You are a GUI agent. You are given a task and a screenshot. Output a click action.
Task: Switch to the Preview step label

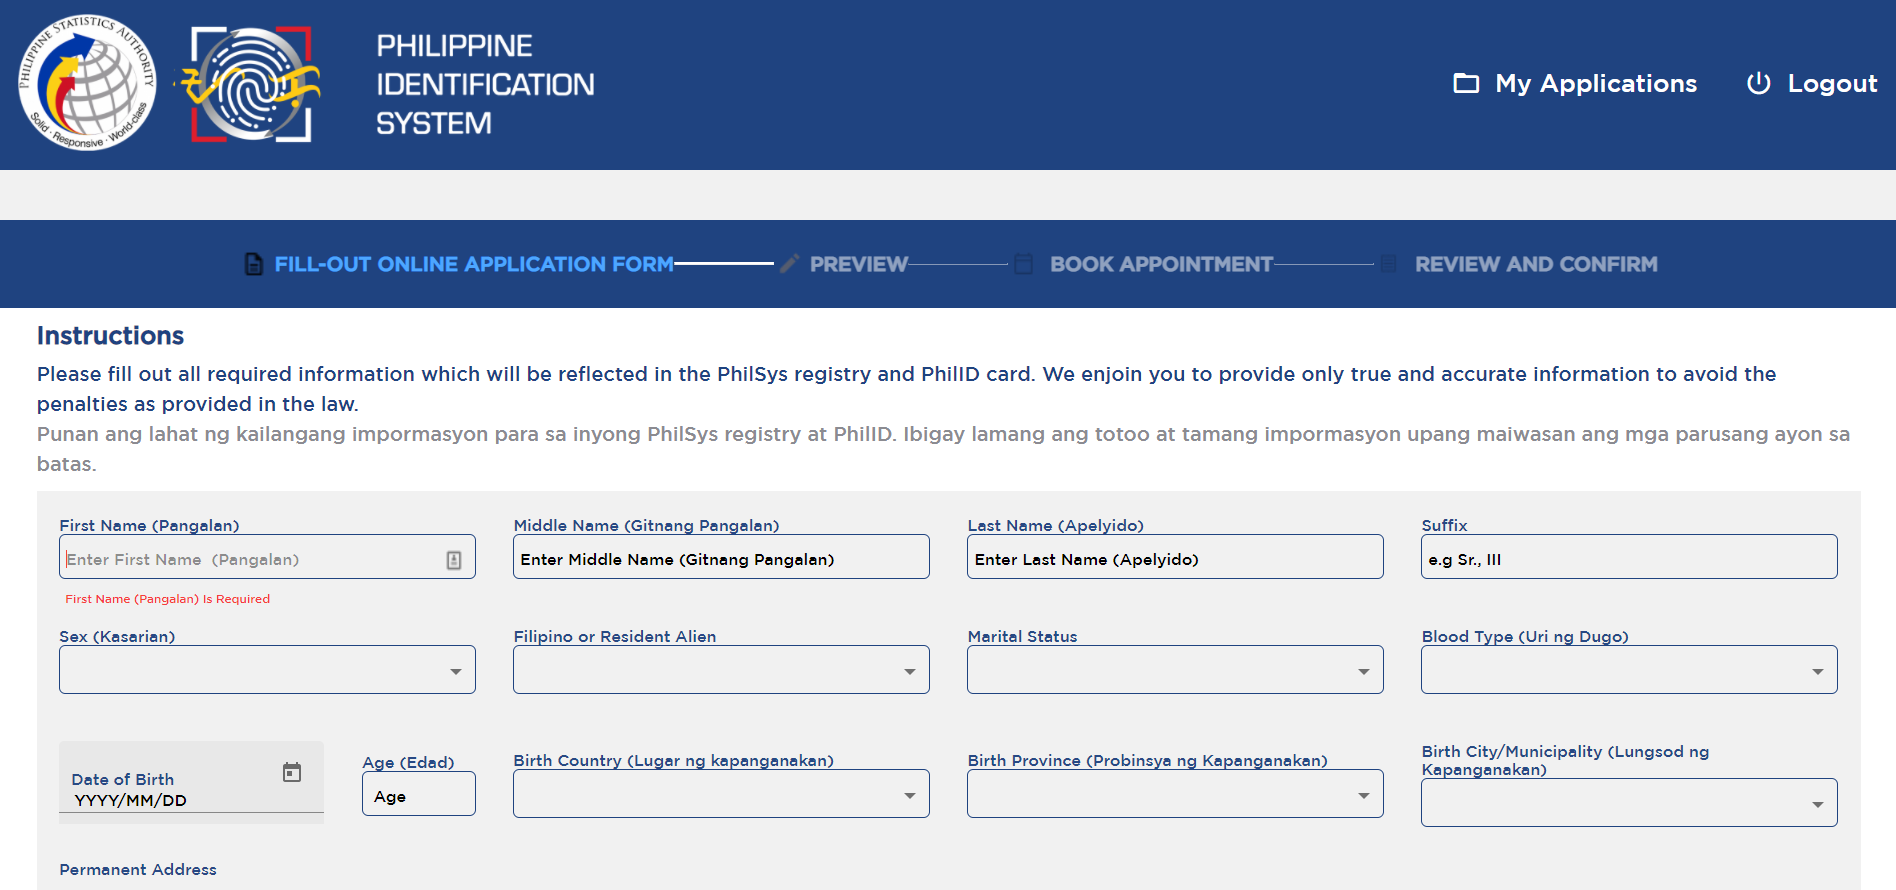(x=859, y=264)
